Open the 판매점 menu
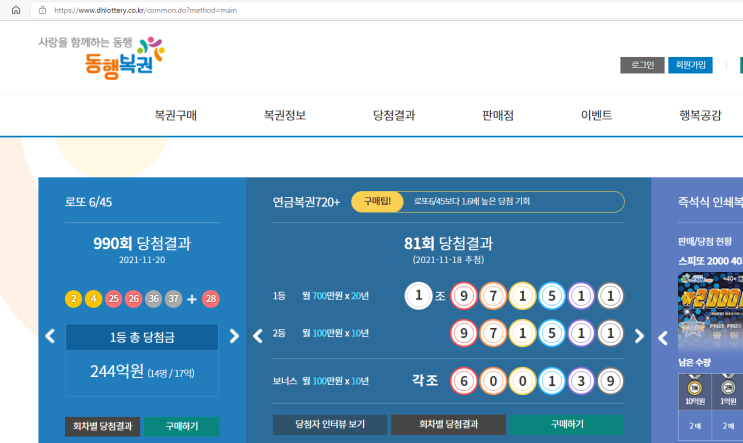The width and height of the screenshot is (743, 443). coord(498,115)
